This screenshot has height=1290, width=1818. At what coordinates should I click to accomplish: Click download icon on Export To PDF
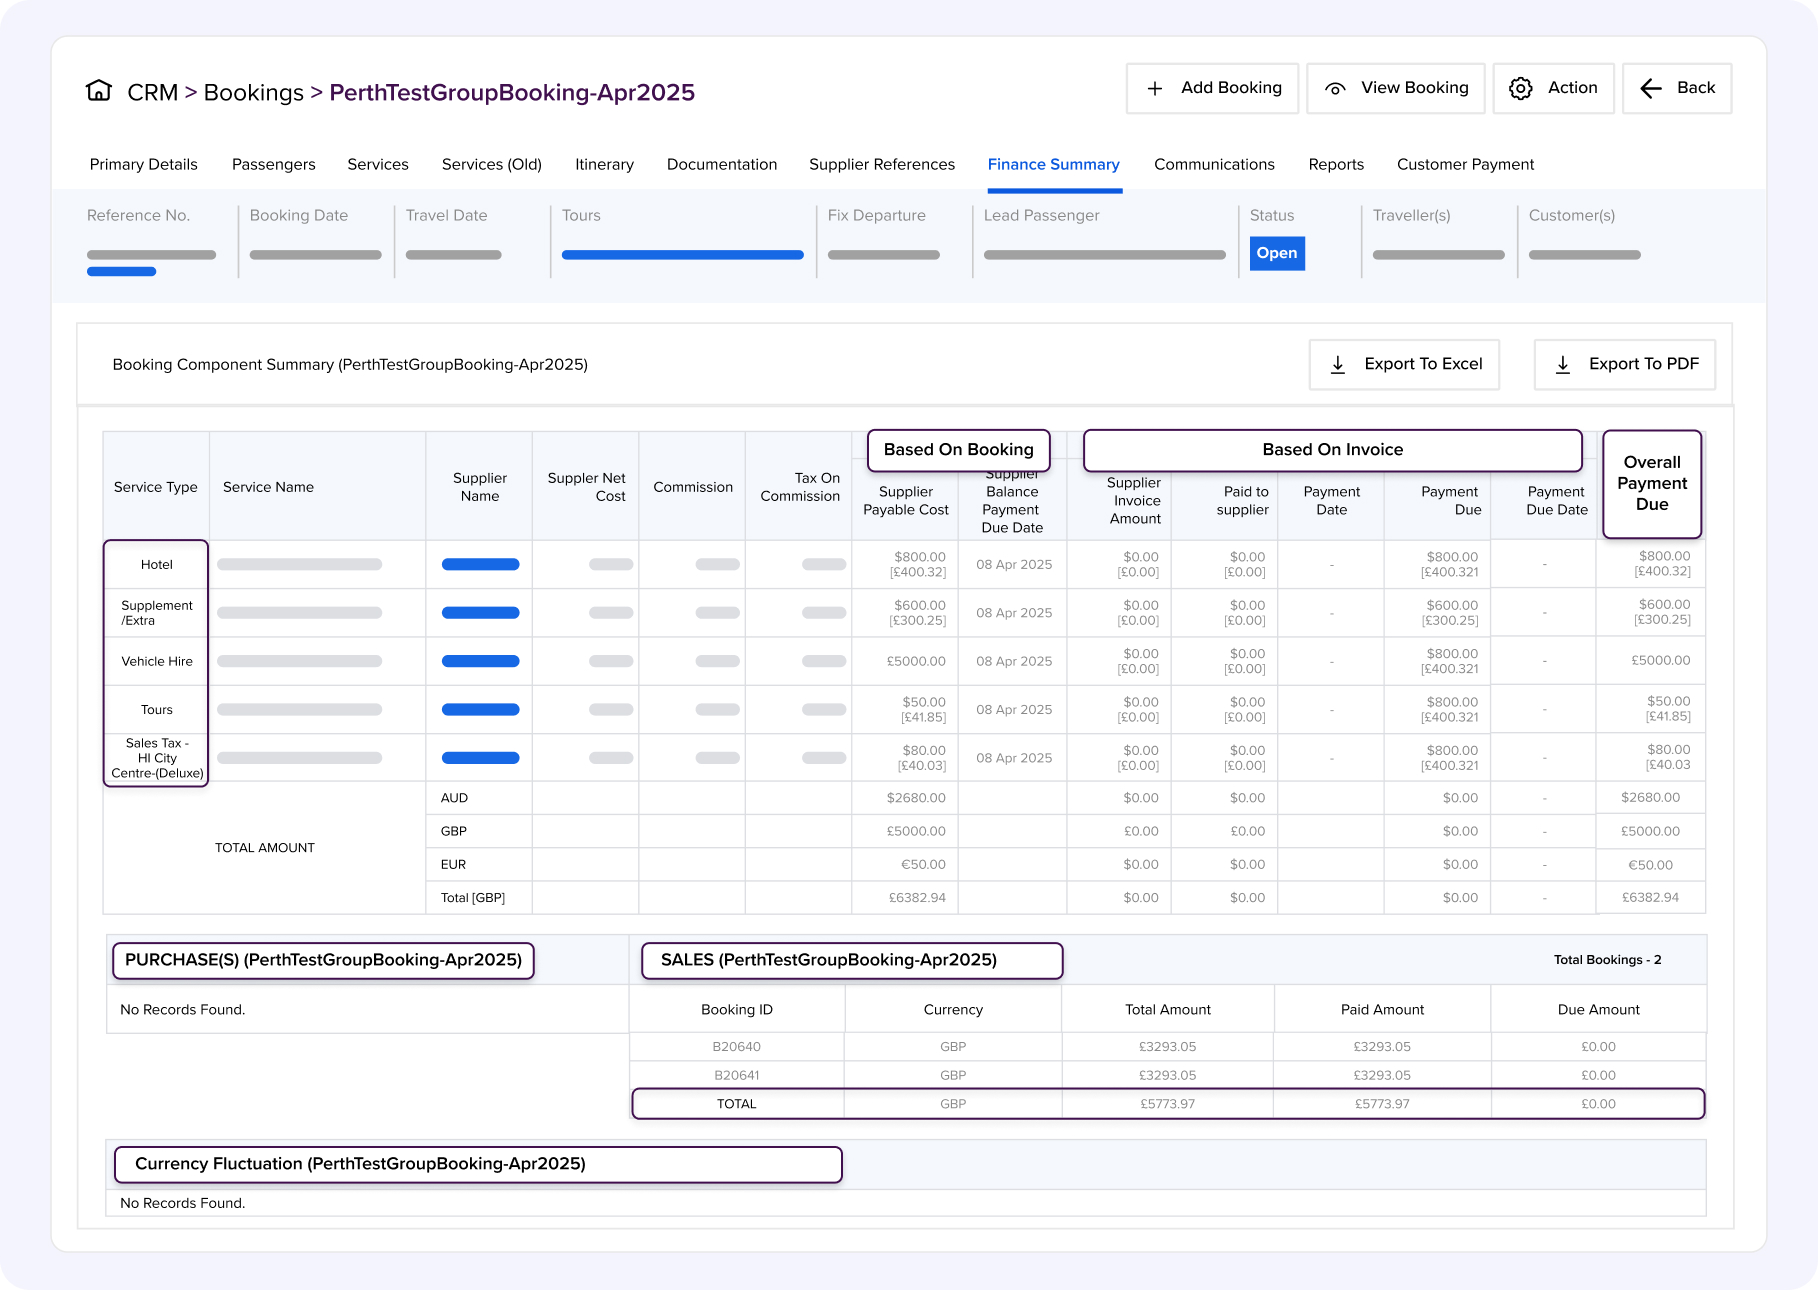[x=1563, y=365]
